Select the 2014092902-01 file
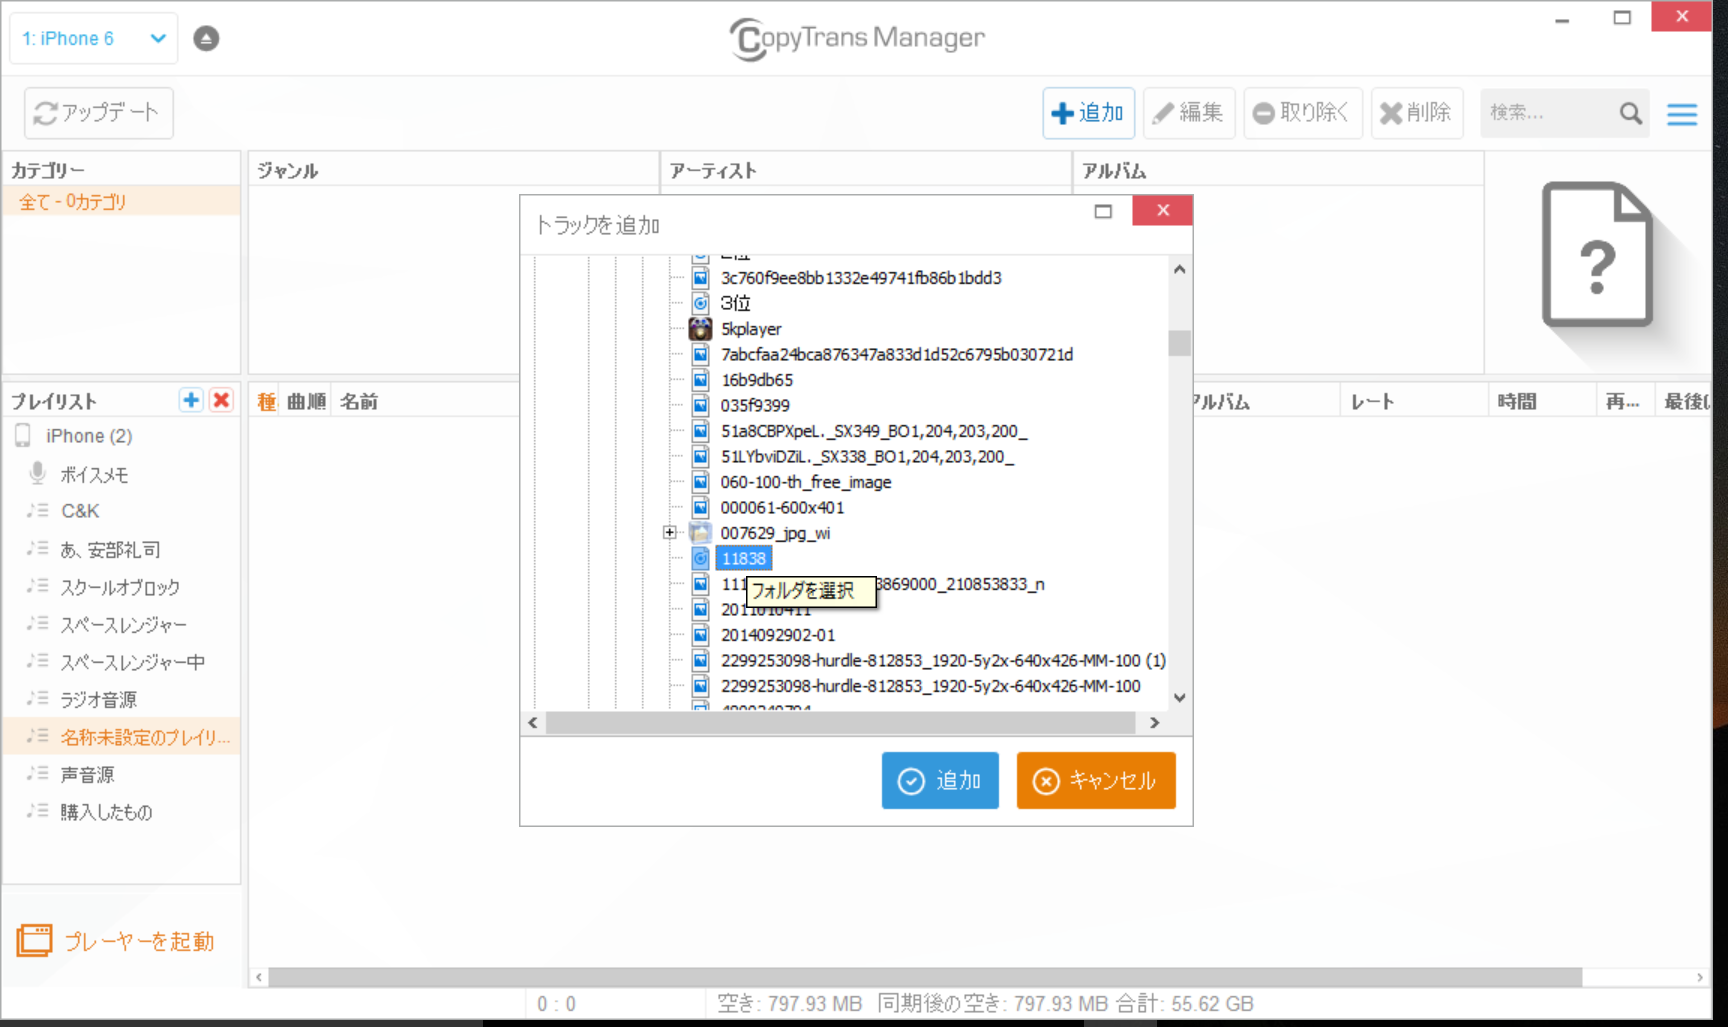This screenshot has width=1728, height=1027. pyautogui.click(x=777, y=635)
